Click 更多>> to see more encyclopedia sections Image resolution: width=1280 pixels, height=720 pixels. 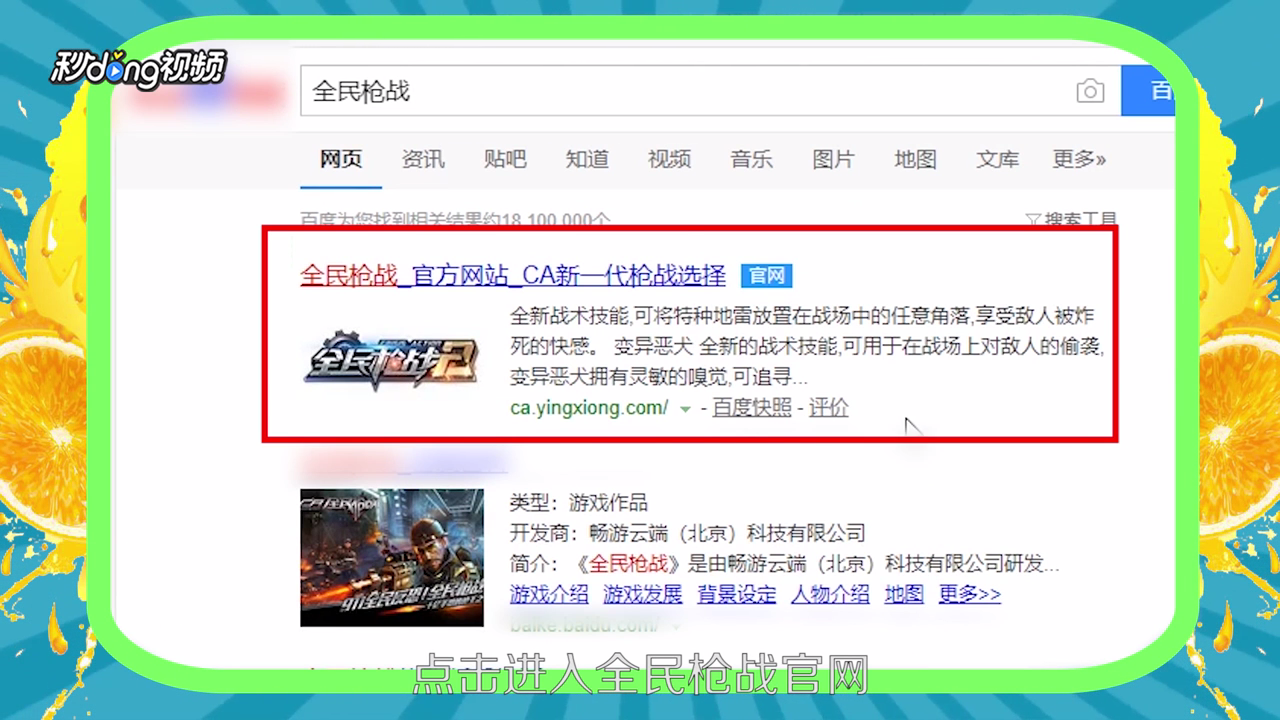coord(966,594)
